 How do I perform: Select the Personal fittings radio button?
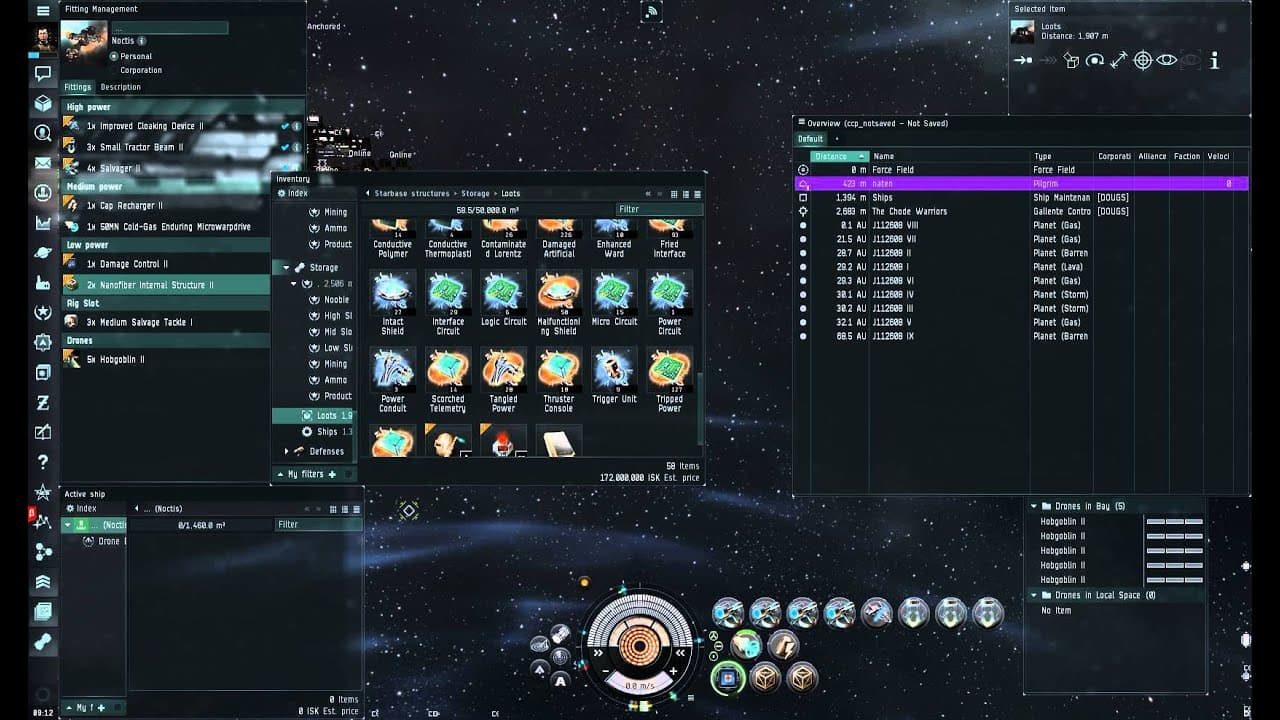pyautogui.click(x=114, y=56)
